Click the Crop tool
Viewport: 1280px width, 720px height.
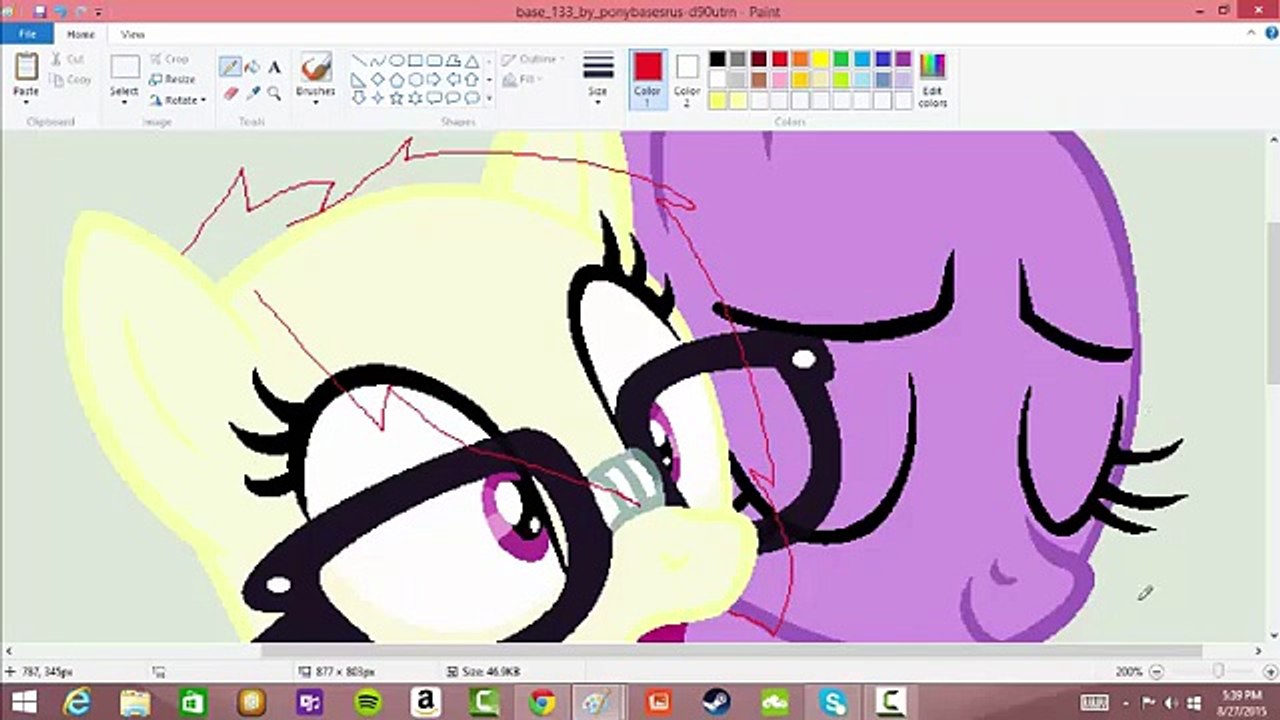pos(170,59)
